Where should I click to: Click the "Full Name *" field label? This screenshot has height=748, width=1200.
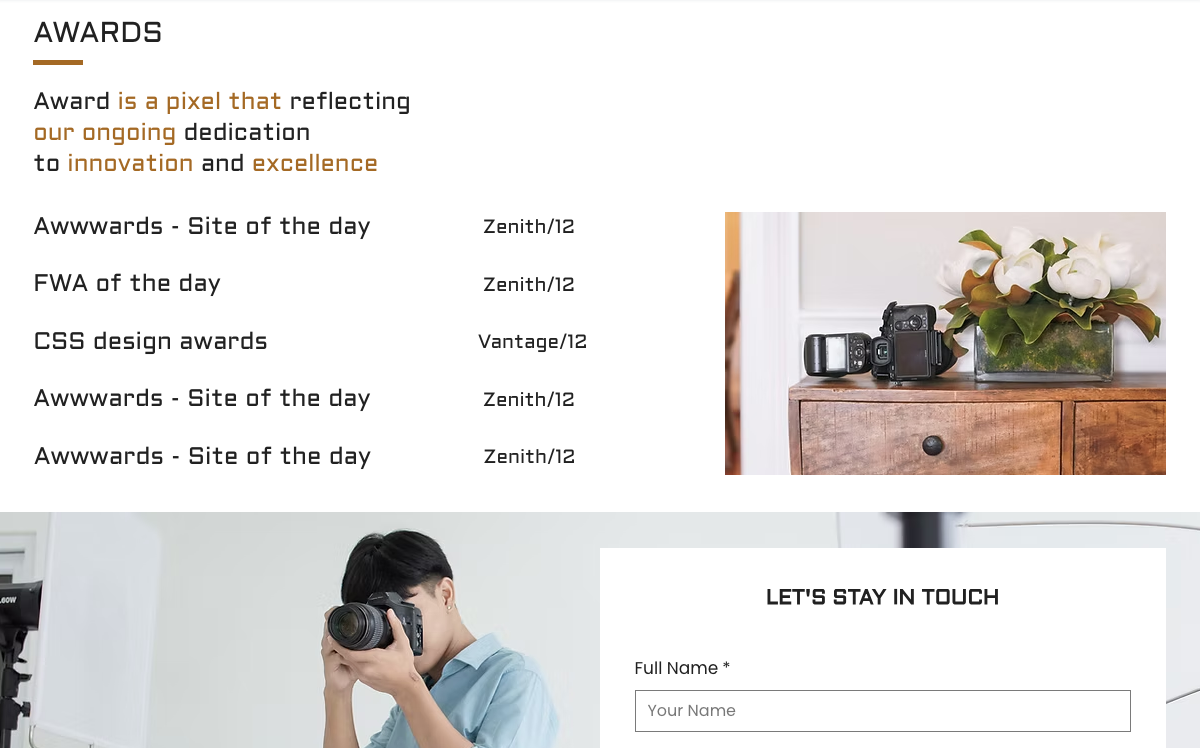pyautogui.click(x=683, y=668)
